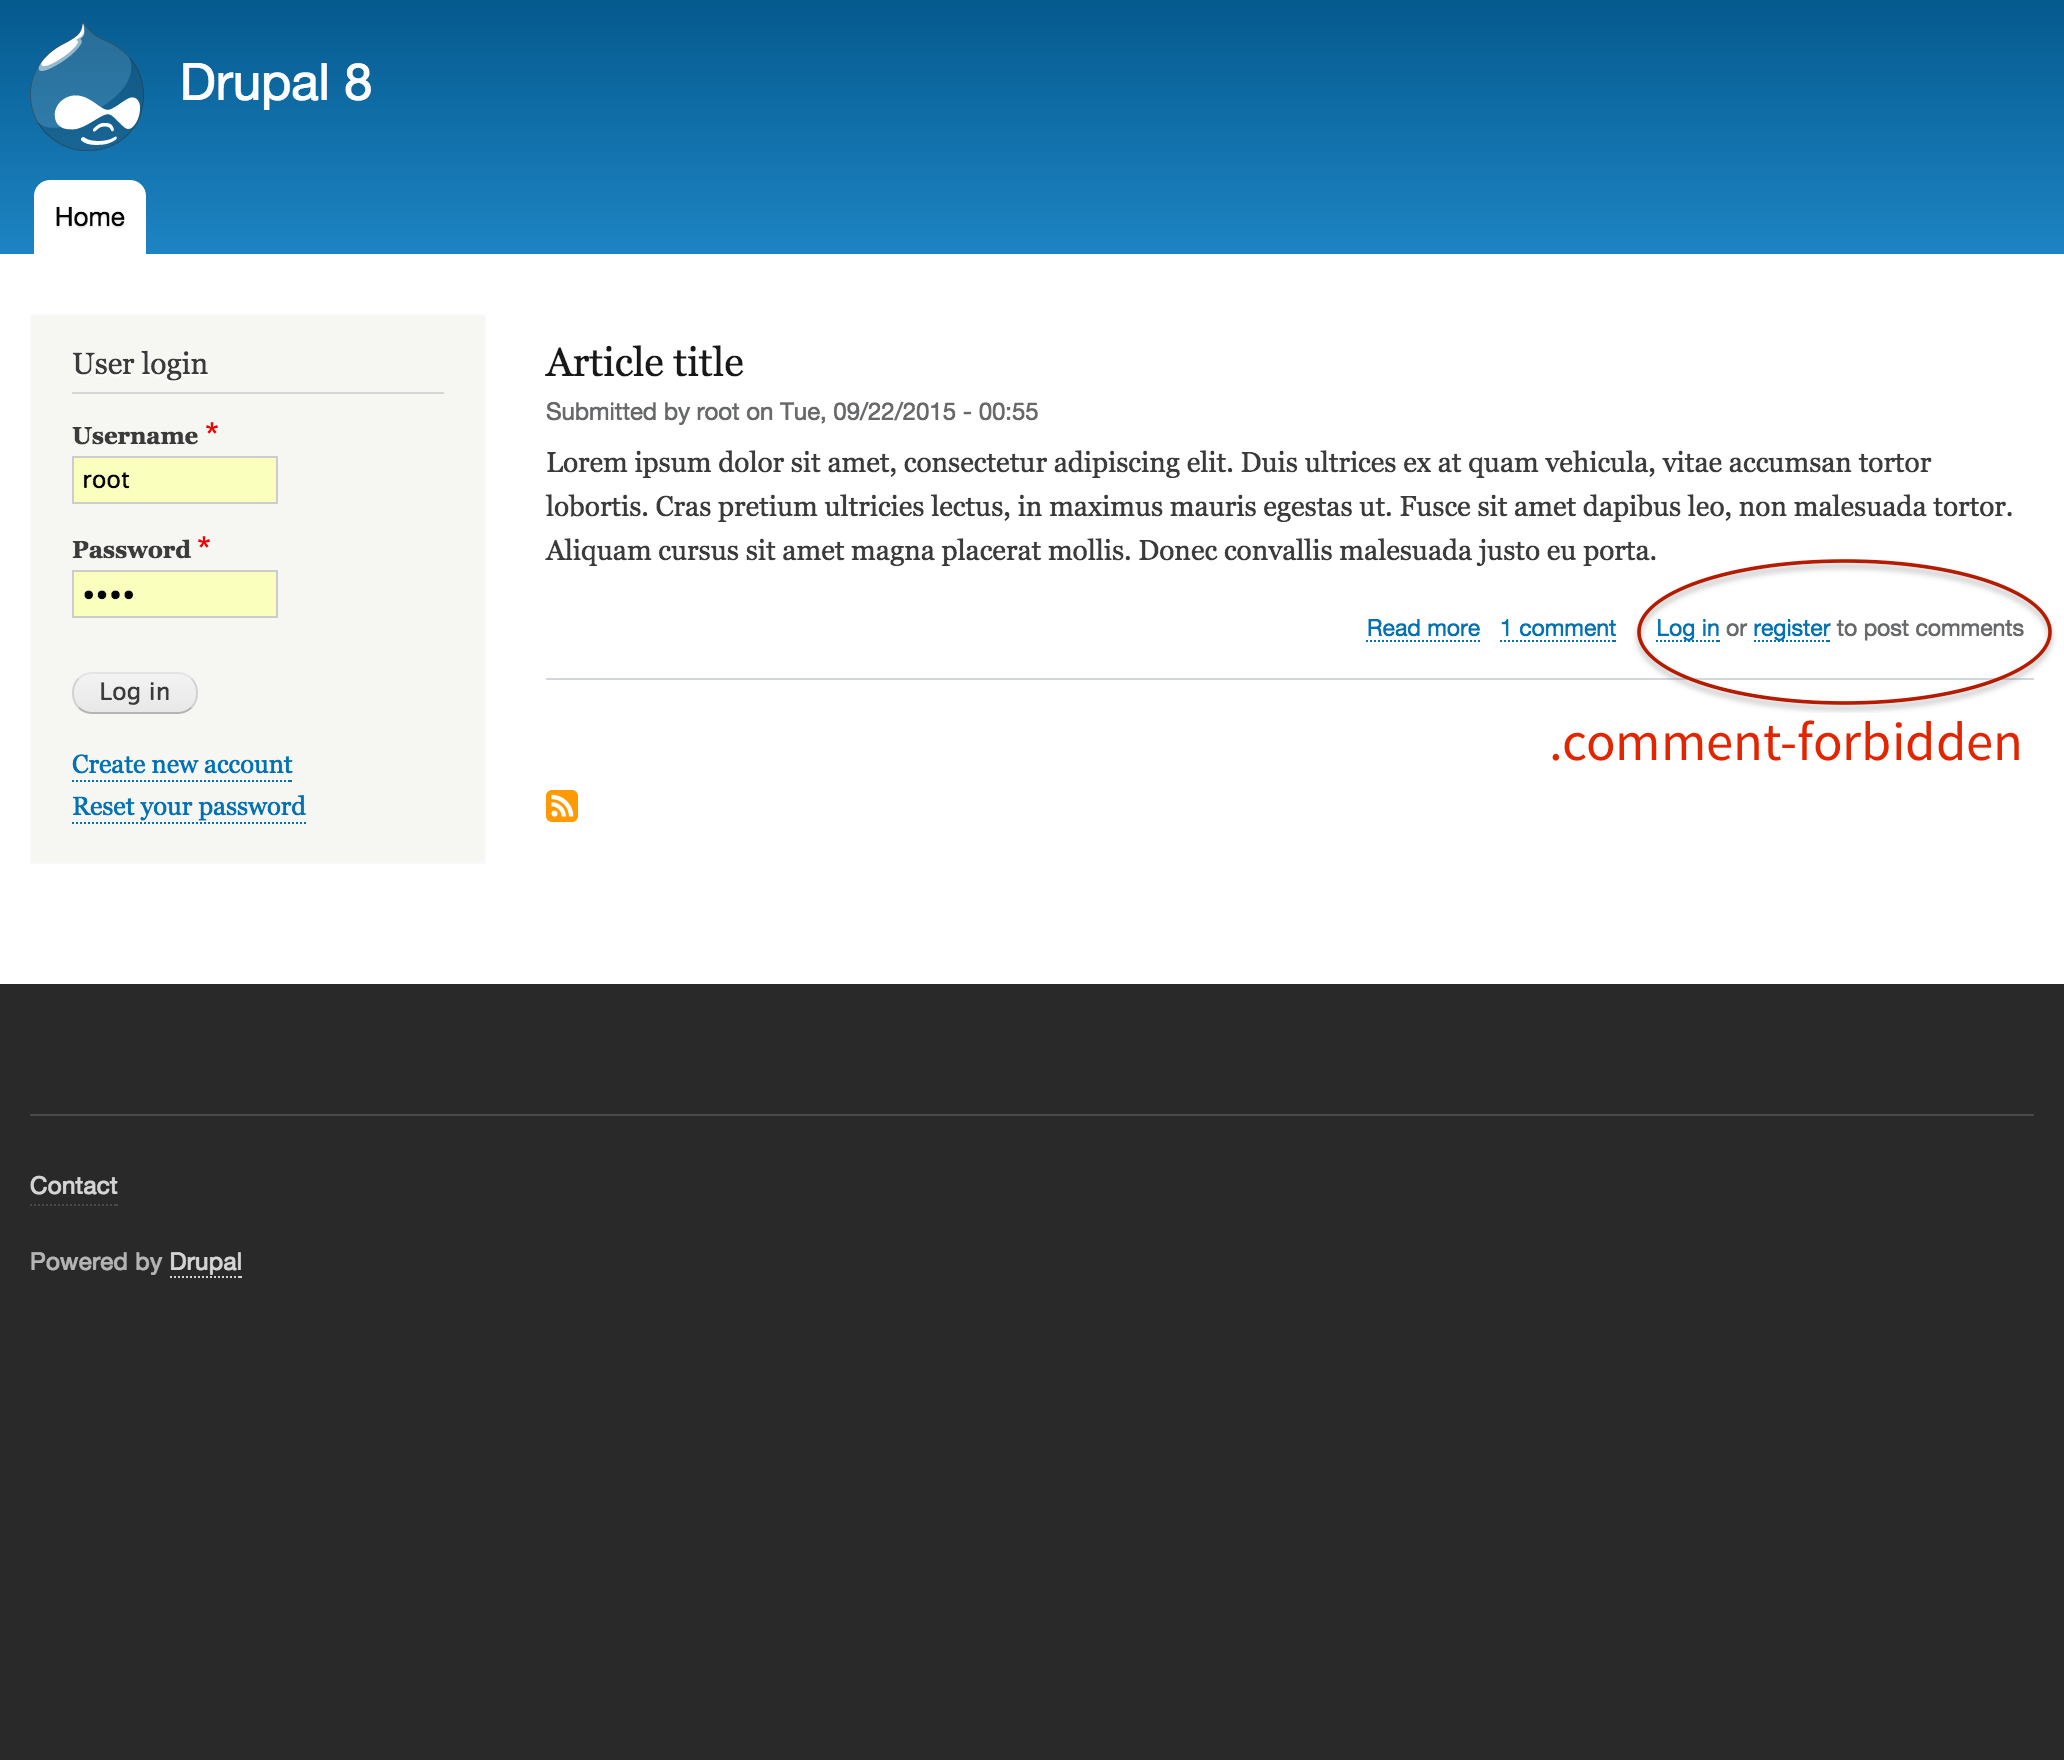Open the article titled 'Article title'

643,362
